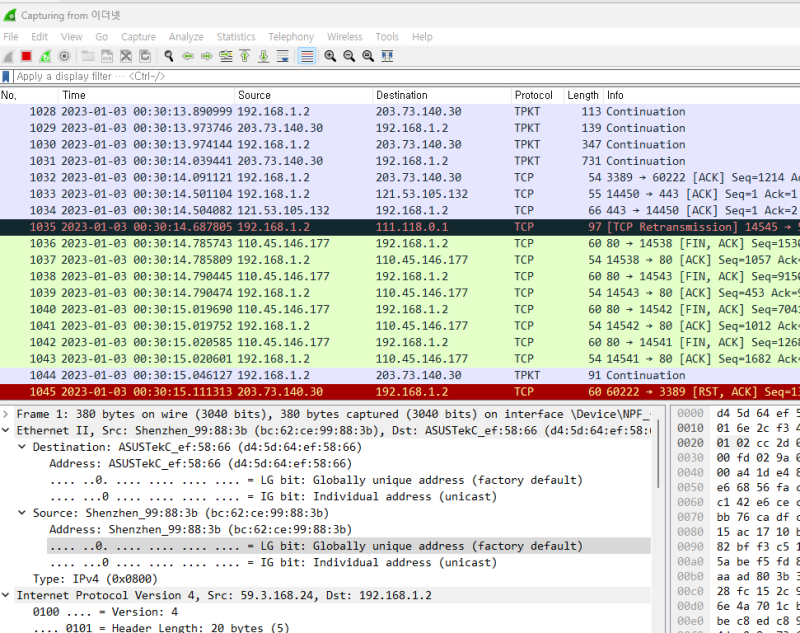The image size is (800, 633).
Task: Toggle auto-scroll to last packet
Action: (283, 56)
